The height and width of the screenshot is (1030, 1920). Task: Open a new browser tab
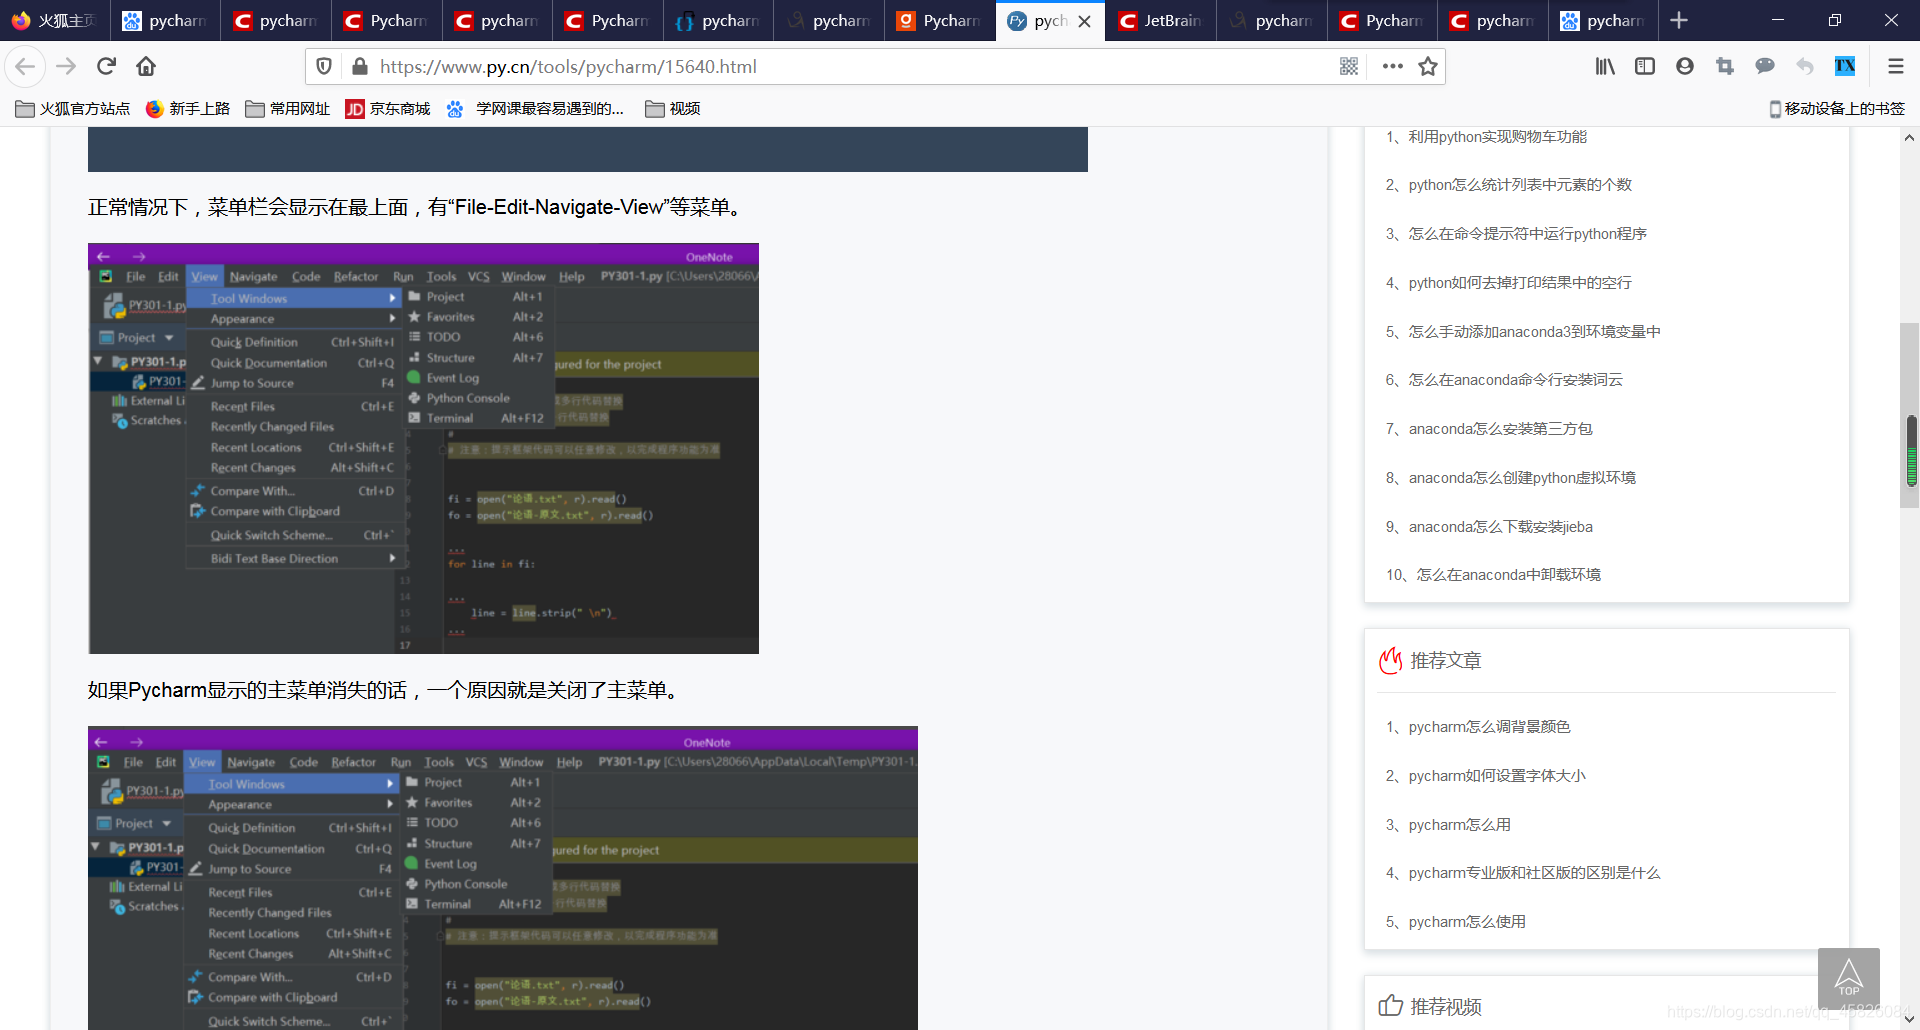(x=1679, y=20)
